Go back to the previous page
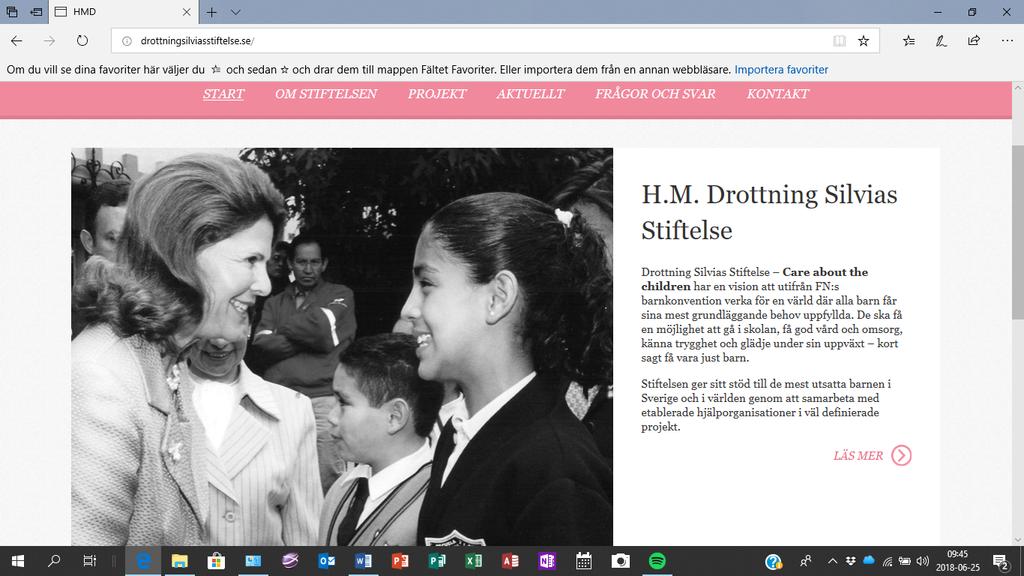This screenshot has height=576, width=1024. (16, 40)
